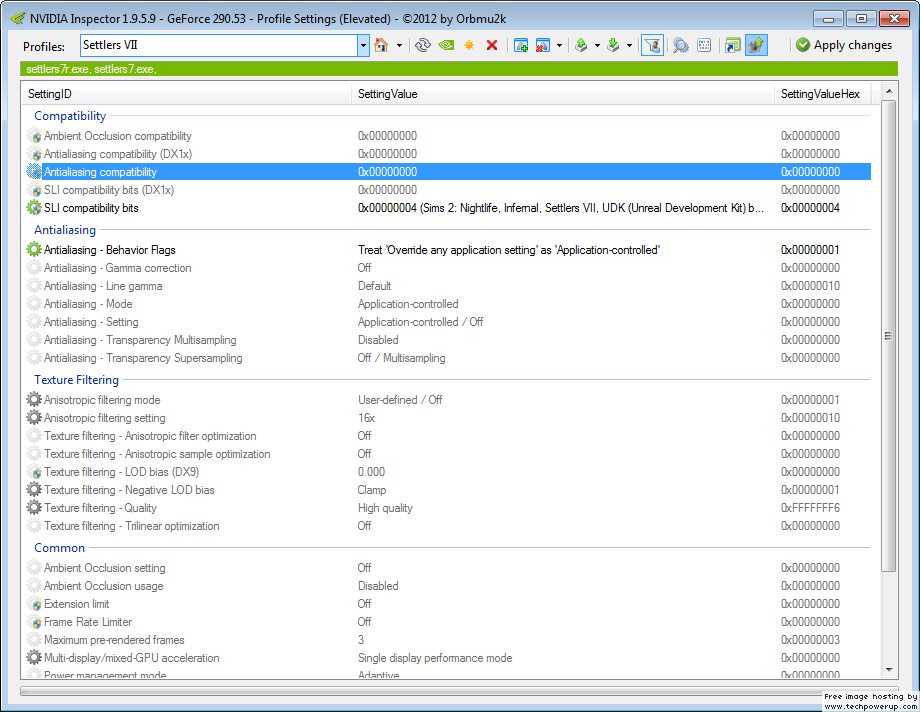Open the Profiles combo box dropdown arrow
The image size is (920, 712).
click(x=363, y=45)
